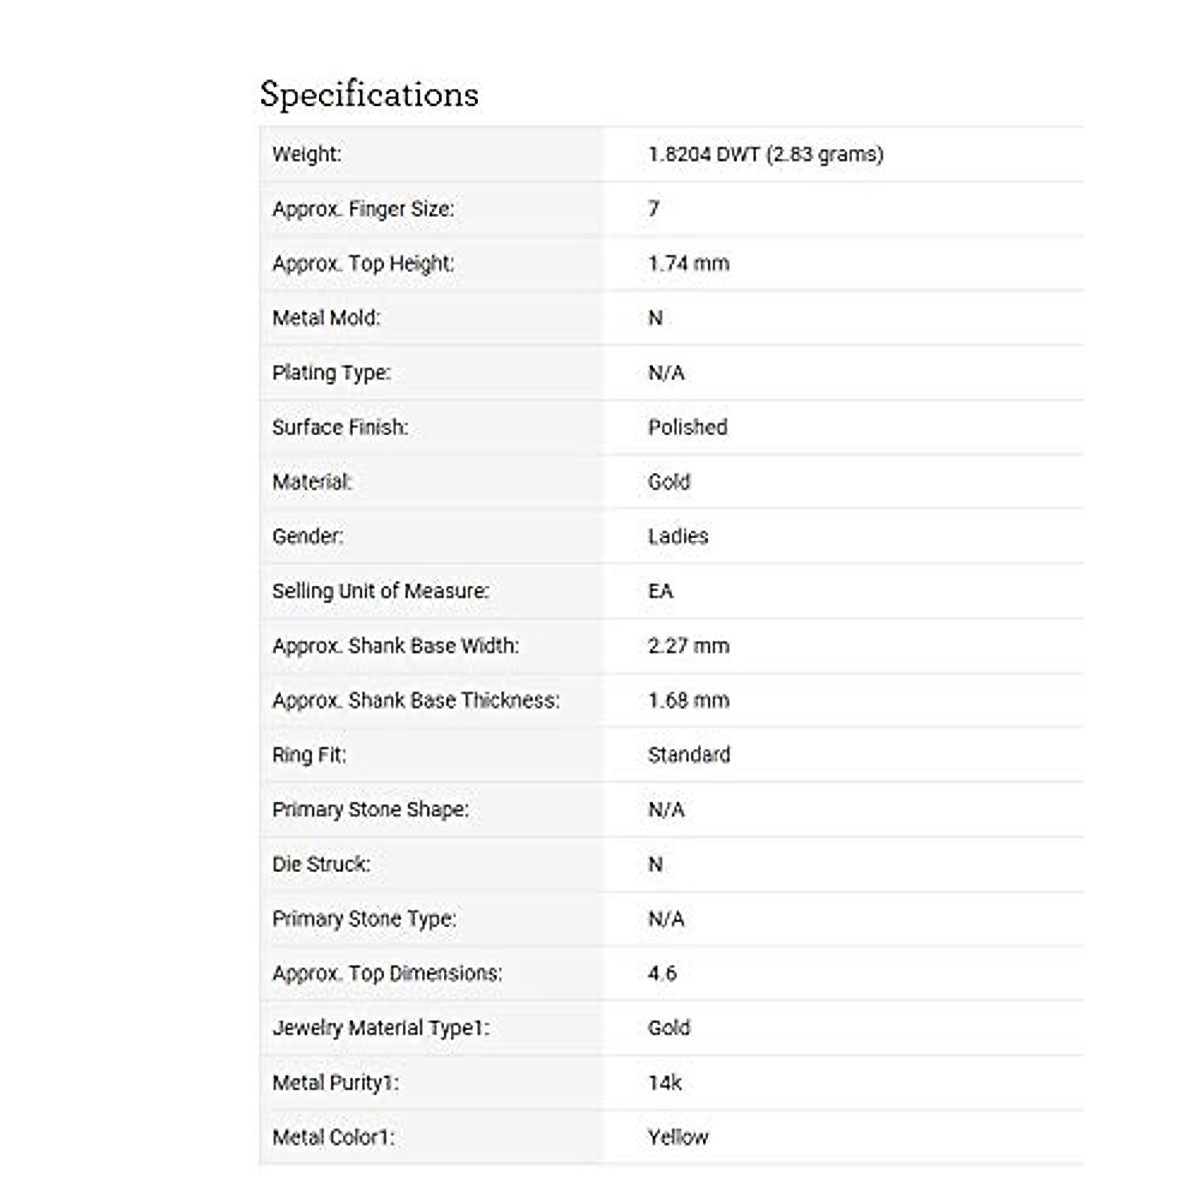The width and height of the screenshot is (1200, 1200).
Task: Select the Standard ring fit value
Action: click(x=688, y=755)
